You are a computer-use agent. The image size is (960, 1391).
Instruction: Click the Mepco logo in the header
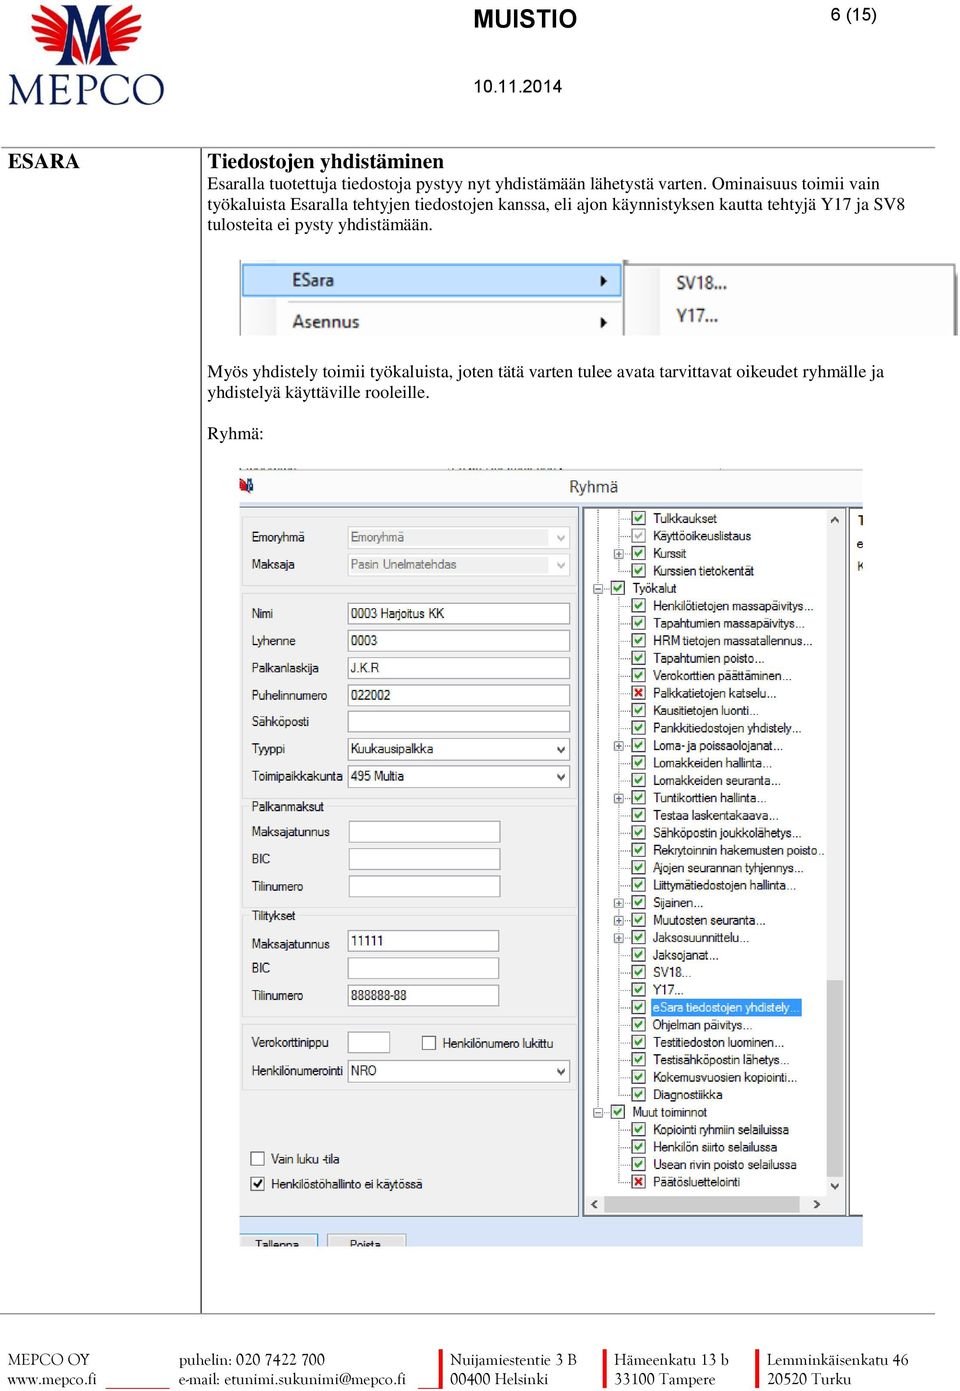point(86,55)
